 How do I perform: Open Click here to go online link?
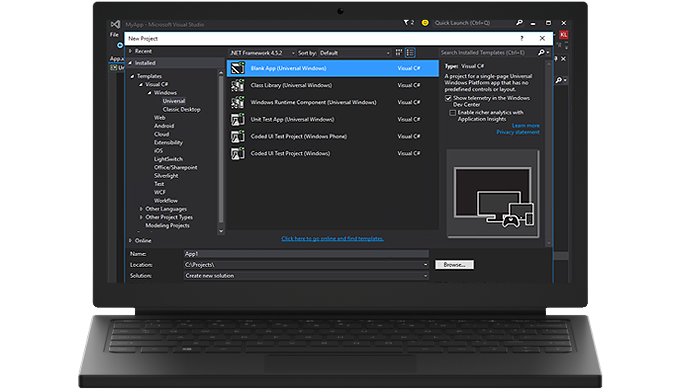(x=332, y=239)
